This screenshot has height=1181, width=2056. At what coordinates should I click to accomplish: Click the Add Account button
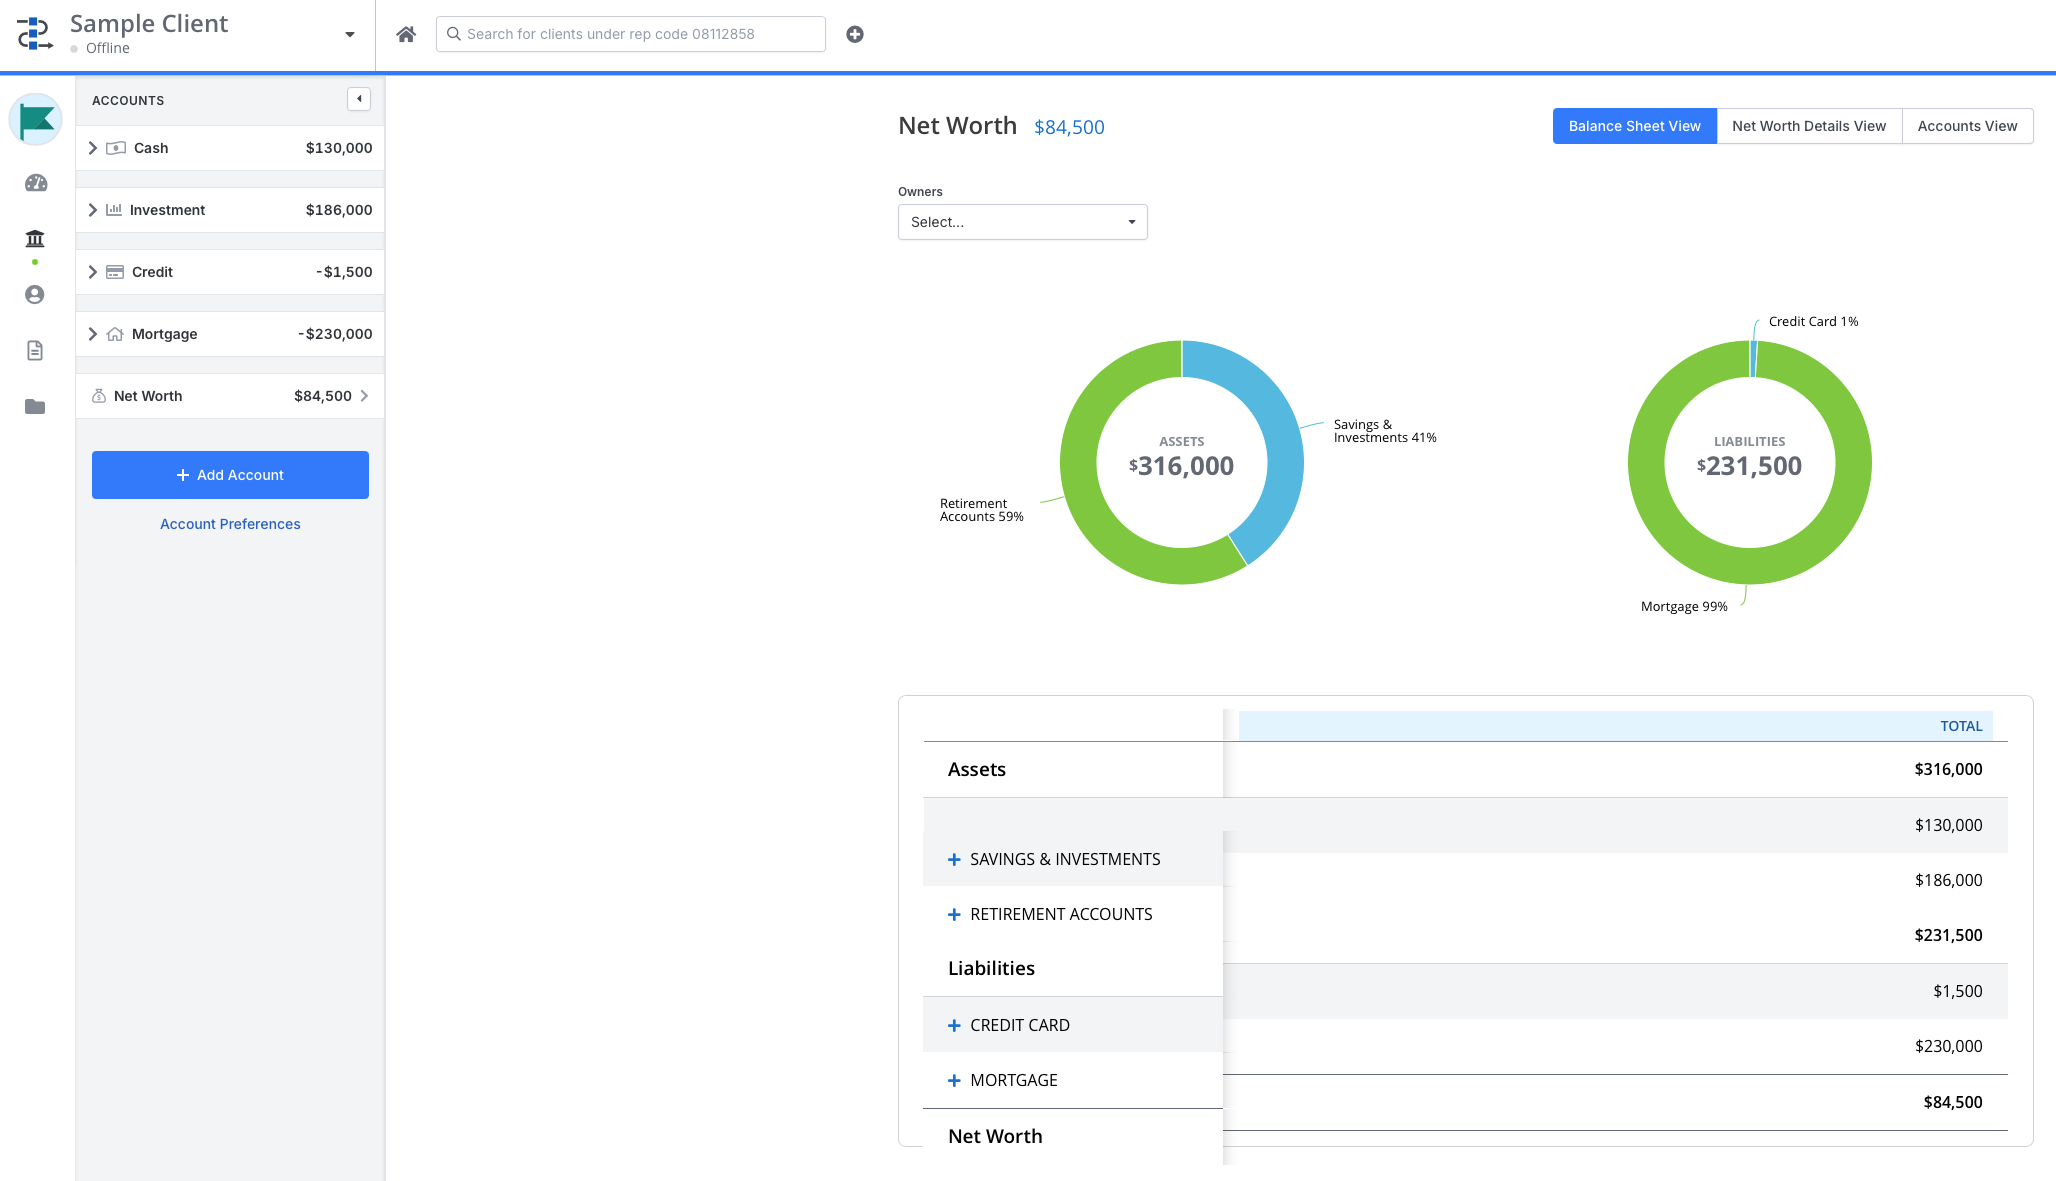230,475
